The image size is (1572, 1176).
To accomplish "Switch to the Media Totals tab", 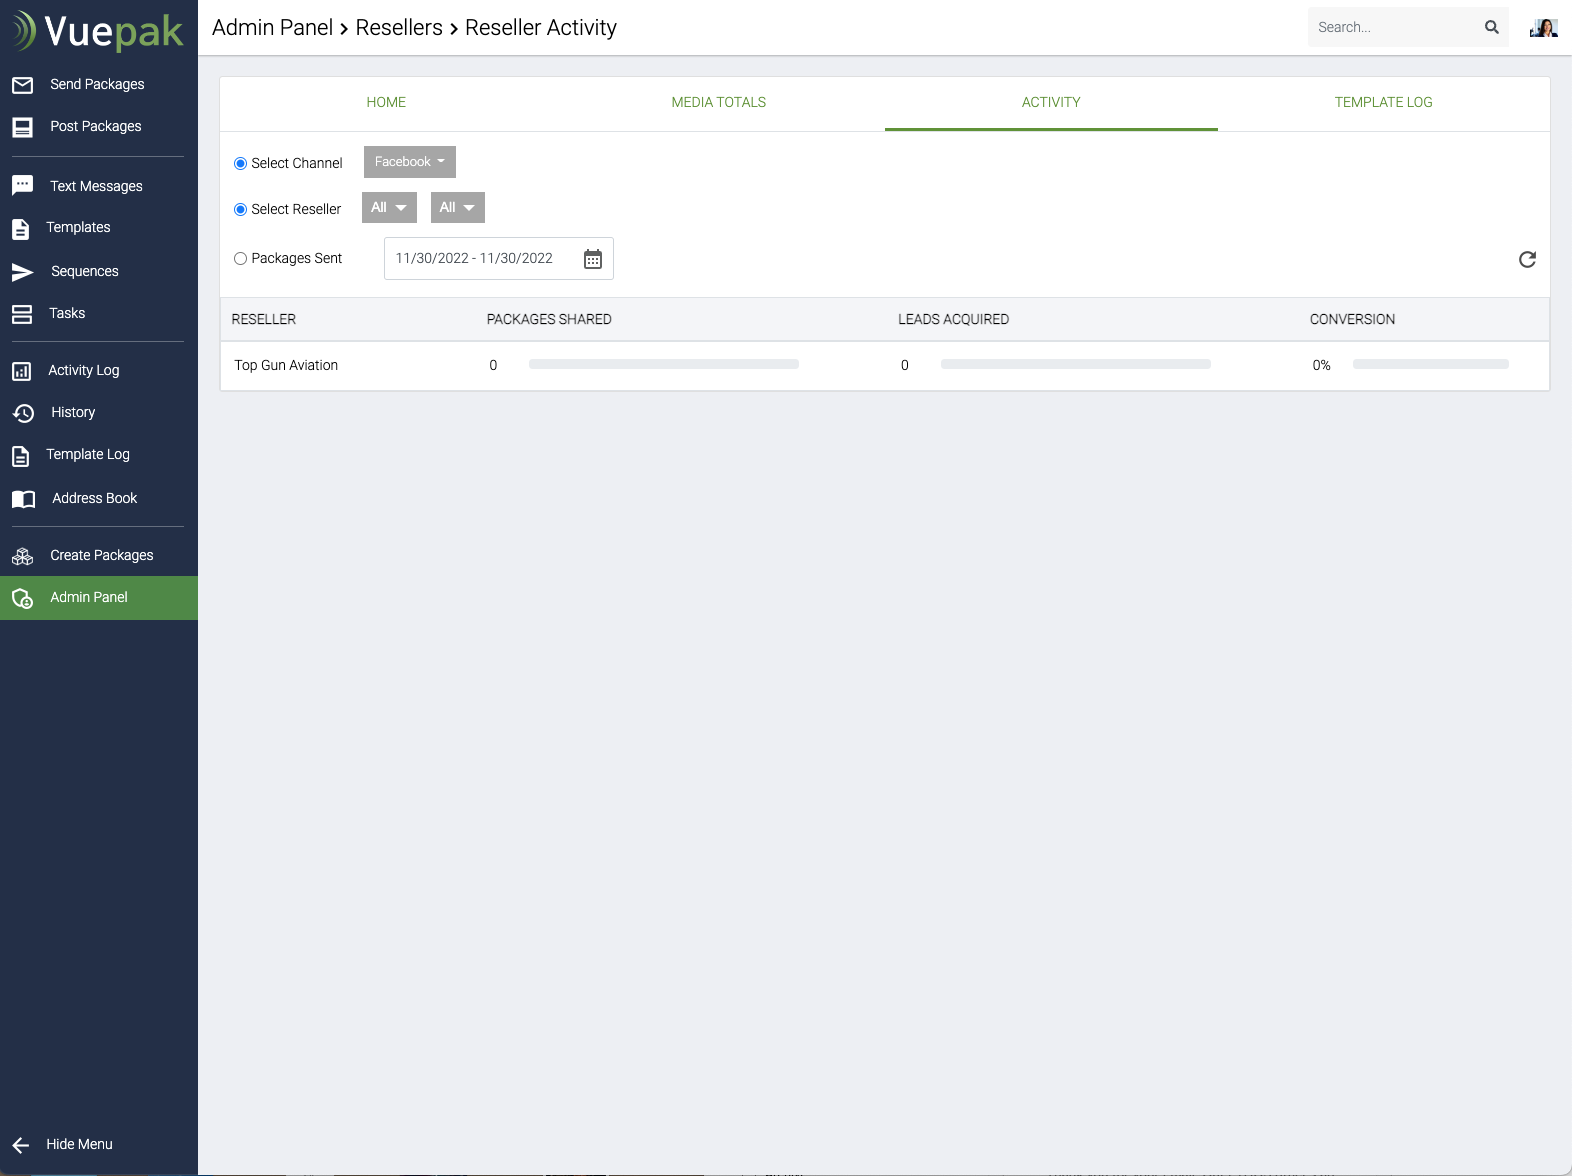I will (x=718, y=103).
